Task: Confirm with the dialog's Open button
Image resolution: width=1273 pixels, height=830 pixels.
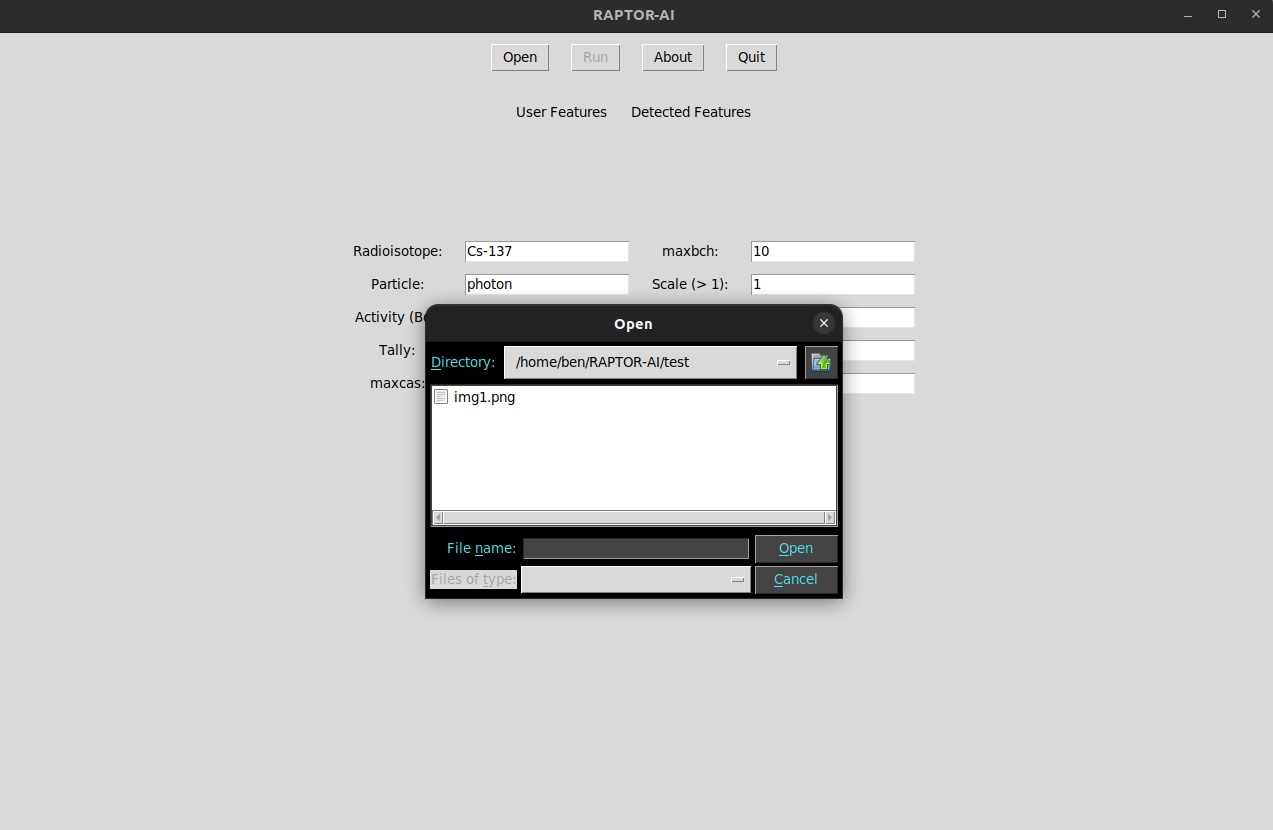Action: pyautogui.click(x=795, y=548)
